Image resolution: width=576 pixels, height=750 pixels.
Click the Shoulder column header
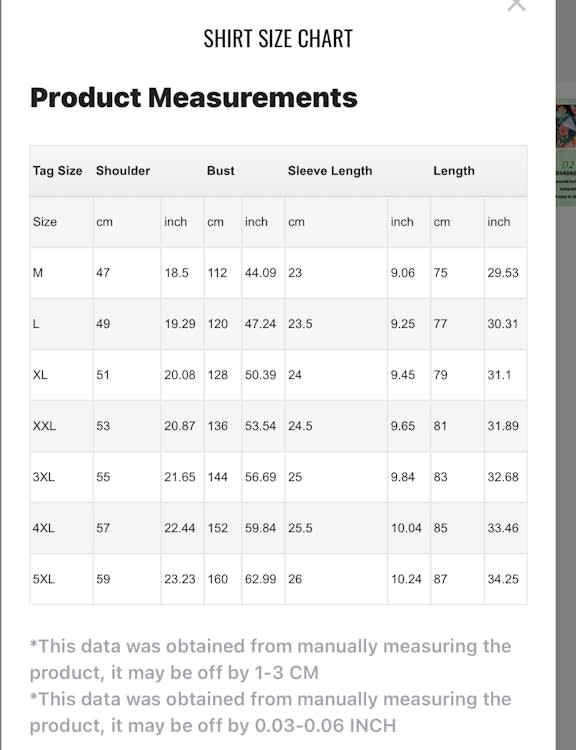tap(123, 171)
